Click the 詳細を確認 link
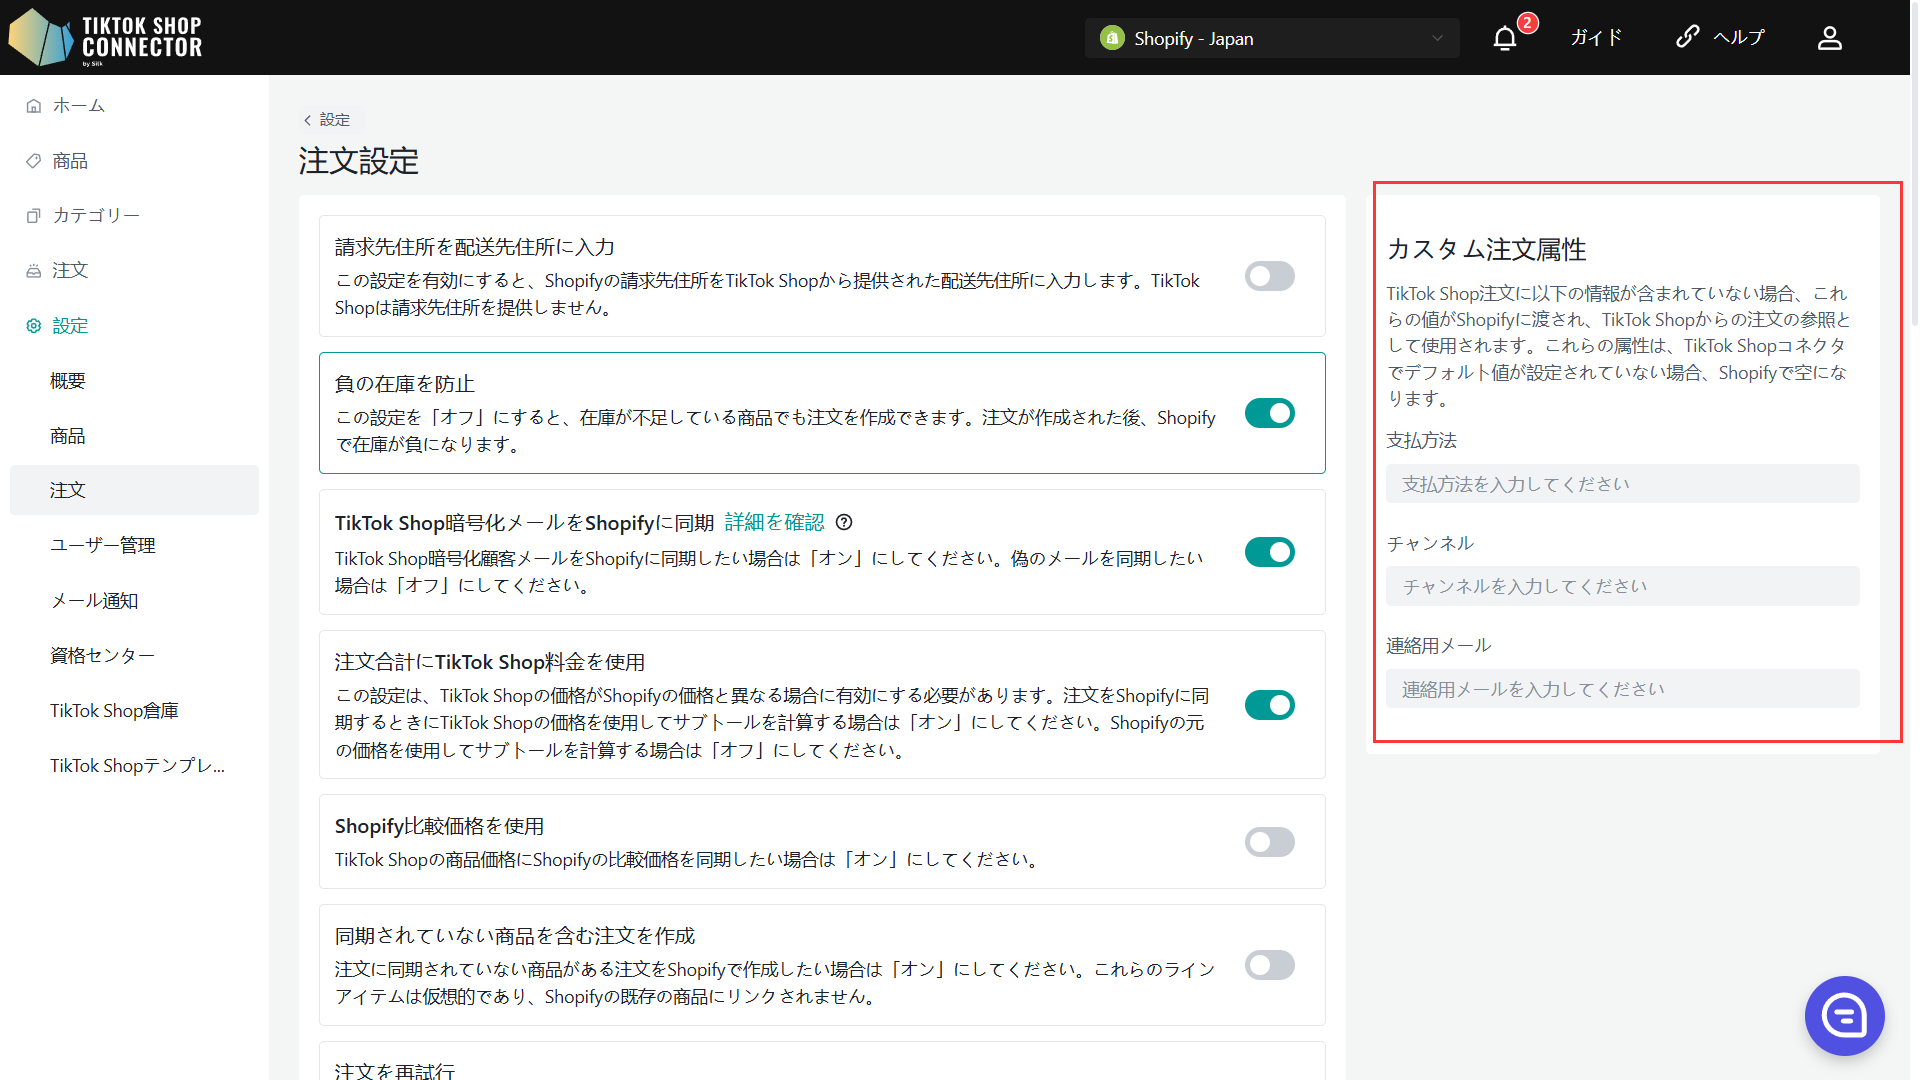1920x1080 pixels. pos(774,522)
